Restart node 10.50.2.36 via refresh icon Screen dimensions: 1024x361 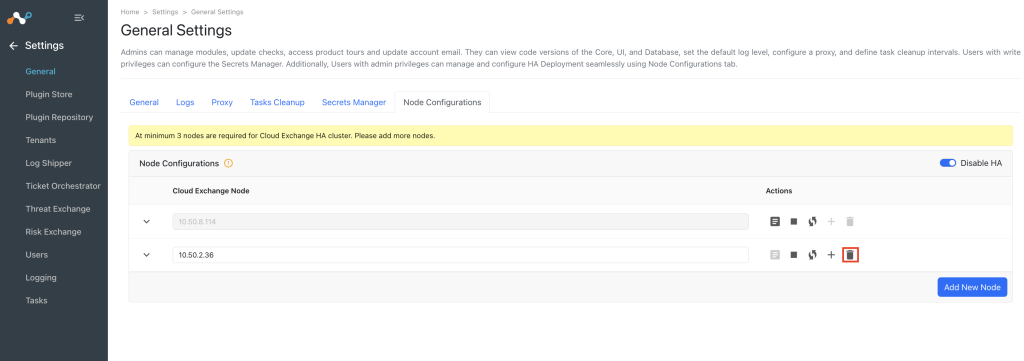coord(812,255)
